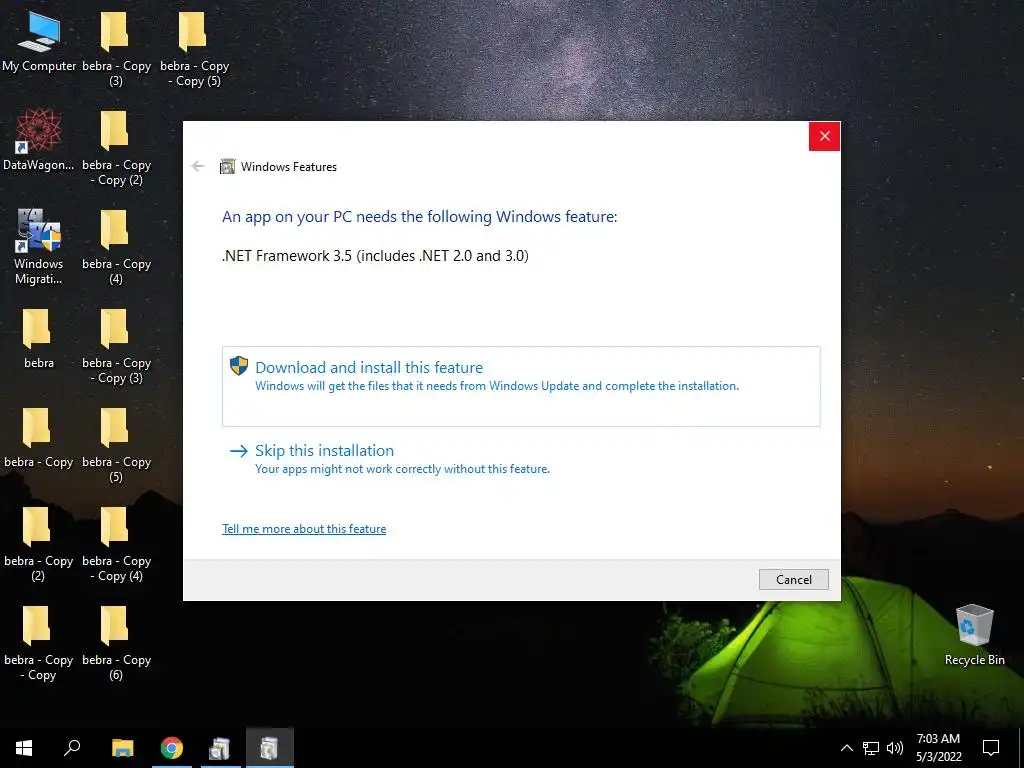Open the My Computer desktop icon
This screenshot has width=1024, height=768.
pyautogui.click(x=39, y=40)
